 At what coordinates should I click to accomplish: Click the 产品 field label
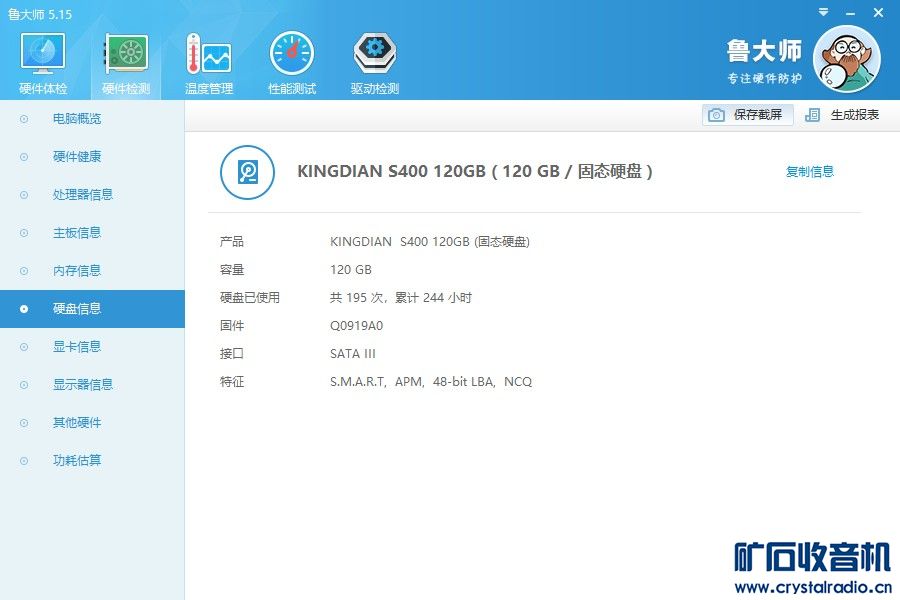pyautogui.click(x=232, y=242)
